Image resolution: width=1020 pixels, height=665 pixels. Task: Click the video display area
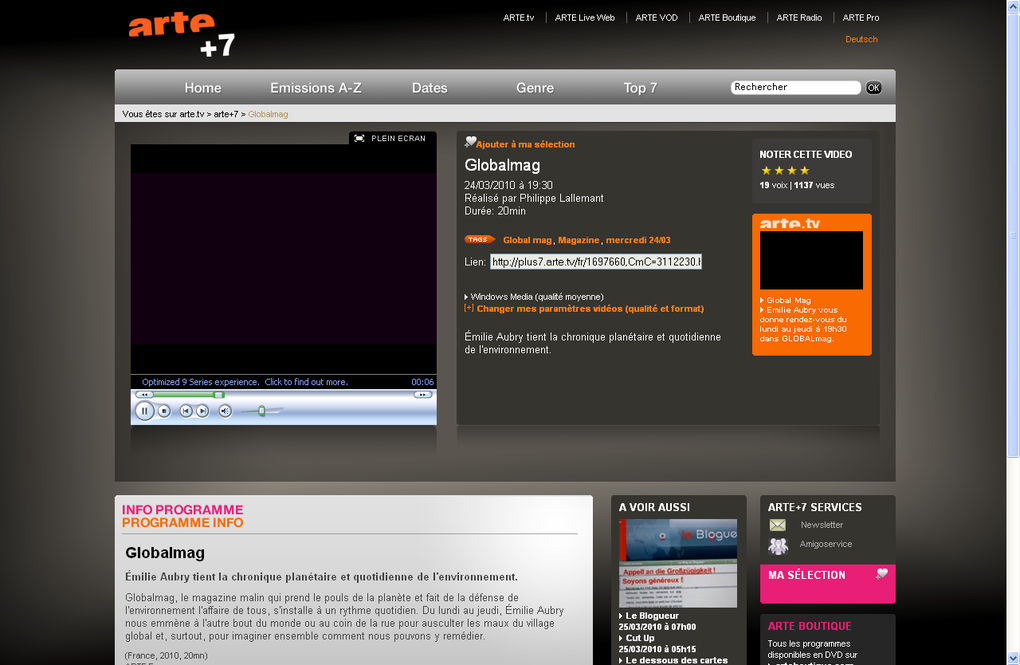pos(284,259)
